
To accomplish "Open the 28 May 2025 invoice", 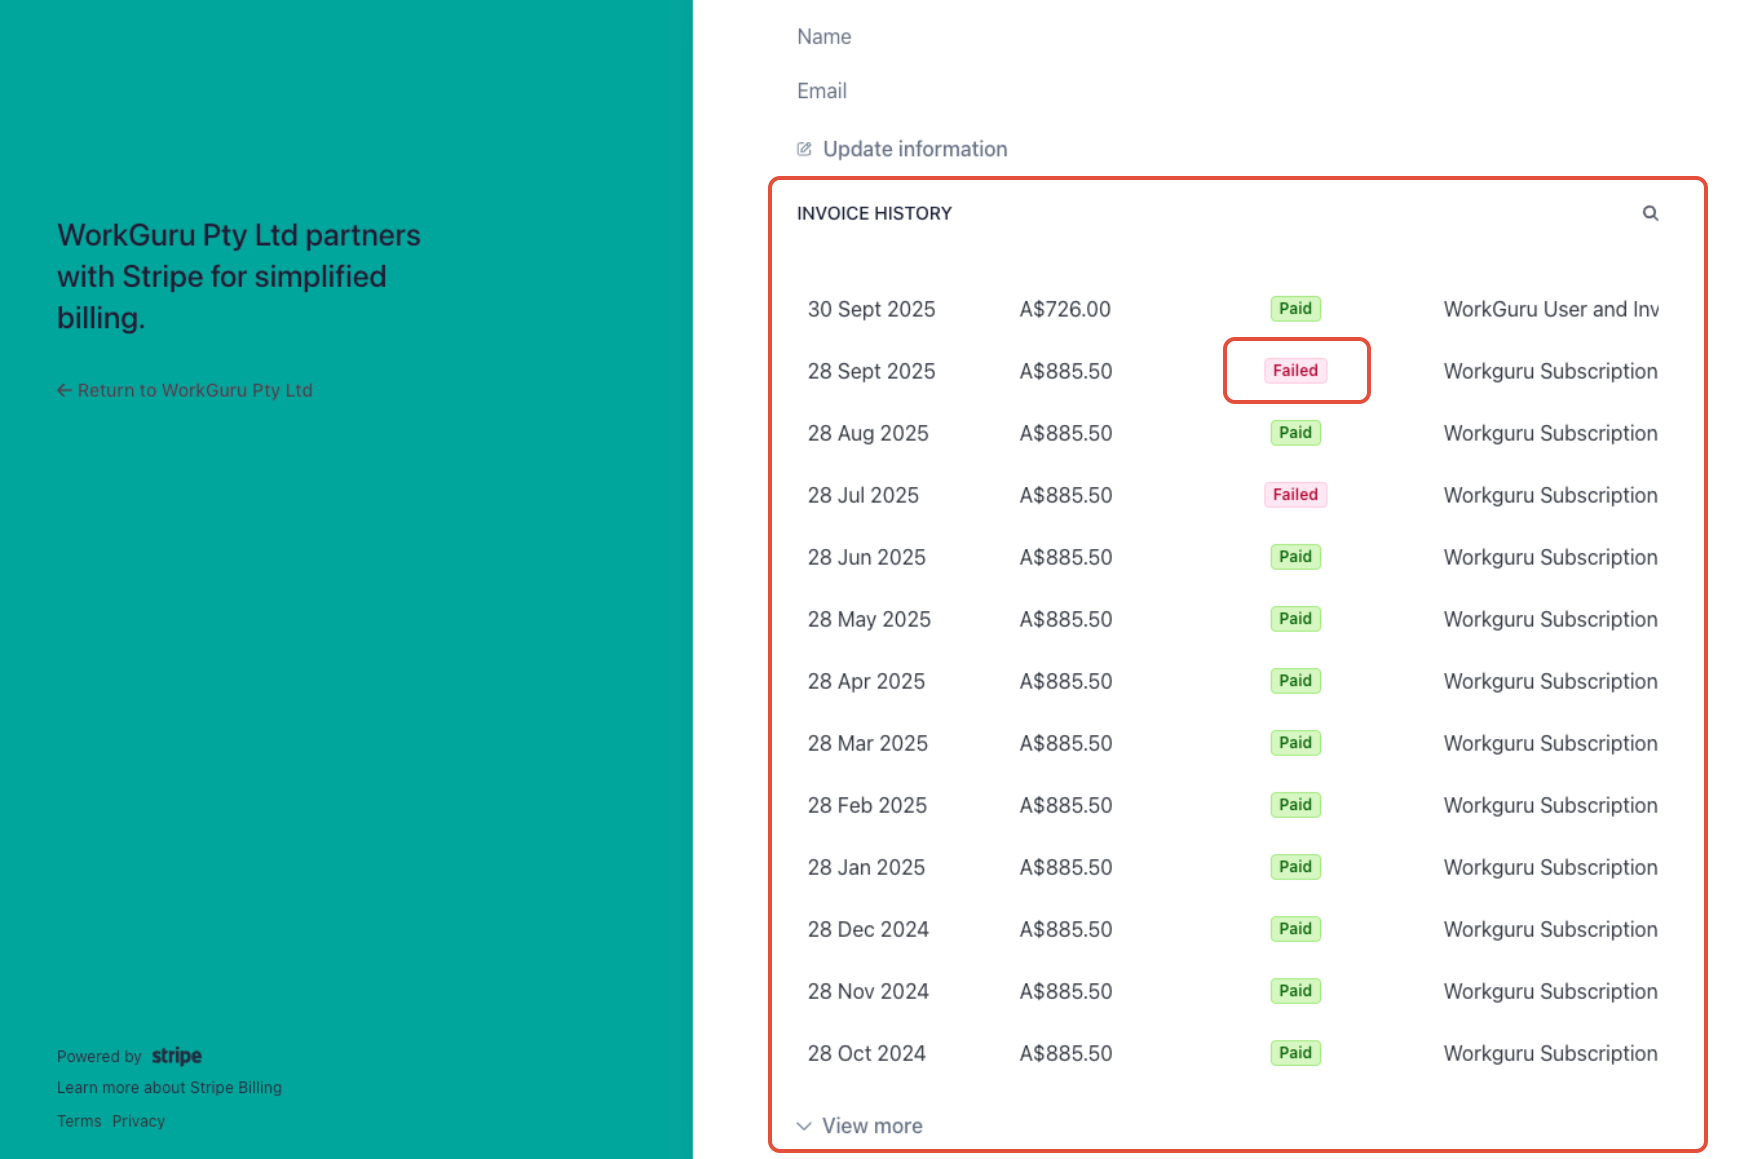I will (x=1233, y=619).
